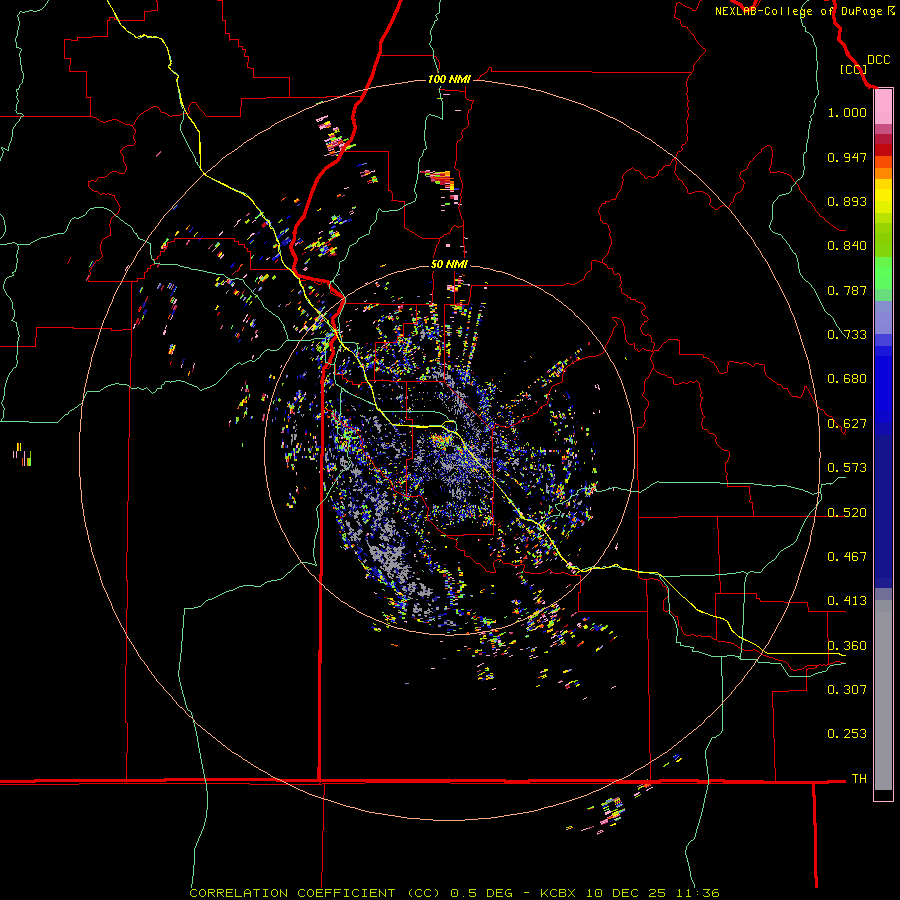Select the 0.413 legend value
This screenshot has width=900, height=900.
pyautogui.click(x=847, y=601)
